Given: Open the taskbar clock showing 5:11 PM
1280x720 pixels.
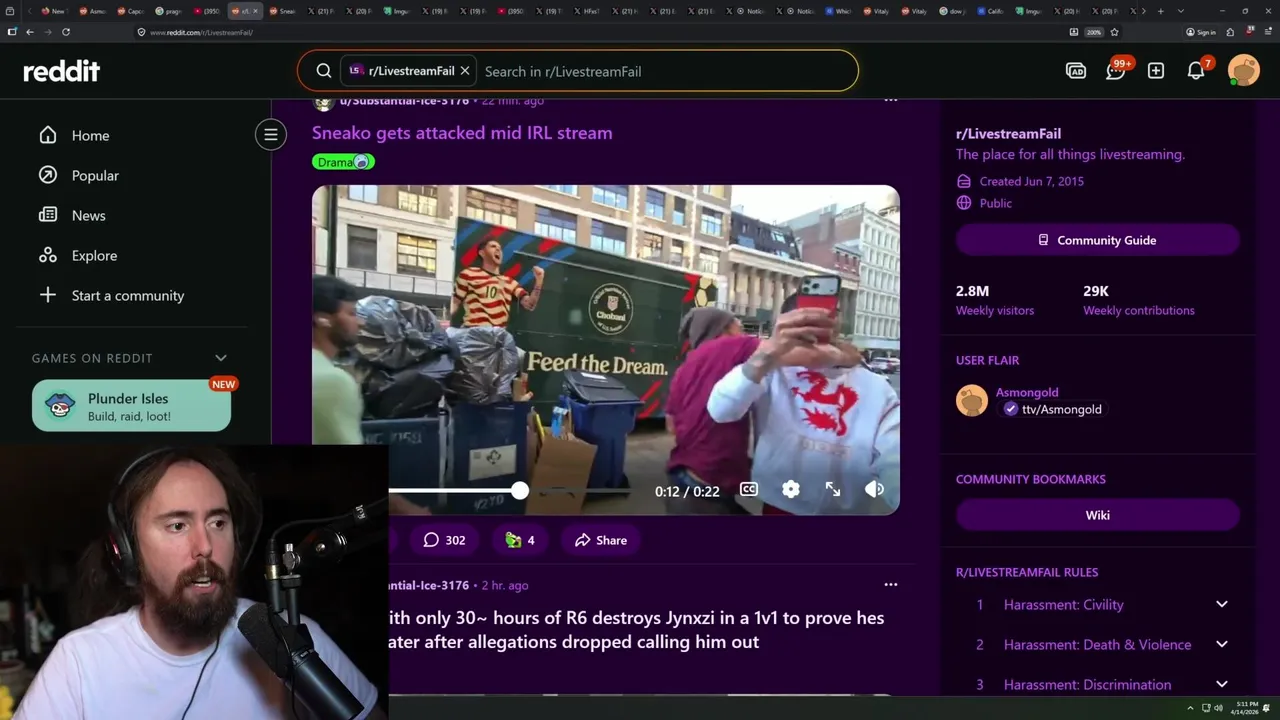Looking at the screenshot, I should pyautogui.click(x=1247, y=708).
